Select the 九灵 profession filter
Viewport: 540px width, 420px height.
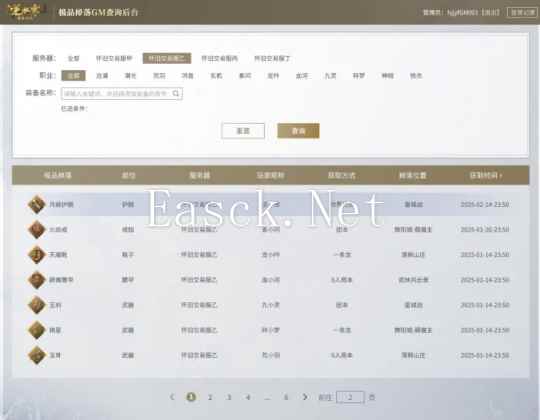point(330,76)
